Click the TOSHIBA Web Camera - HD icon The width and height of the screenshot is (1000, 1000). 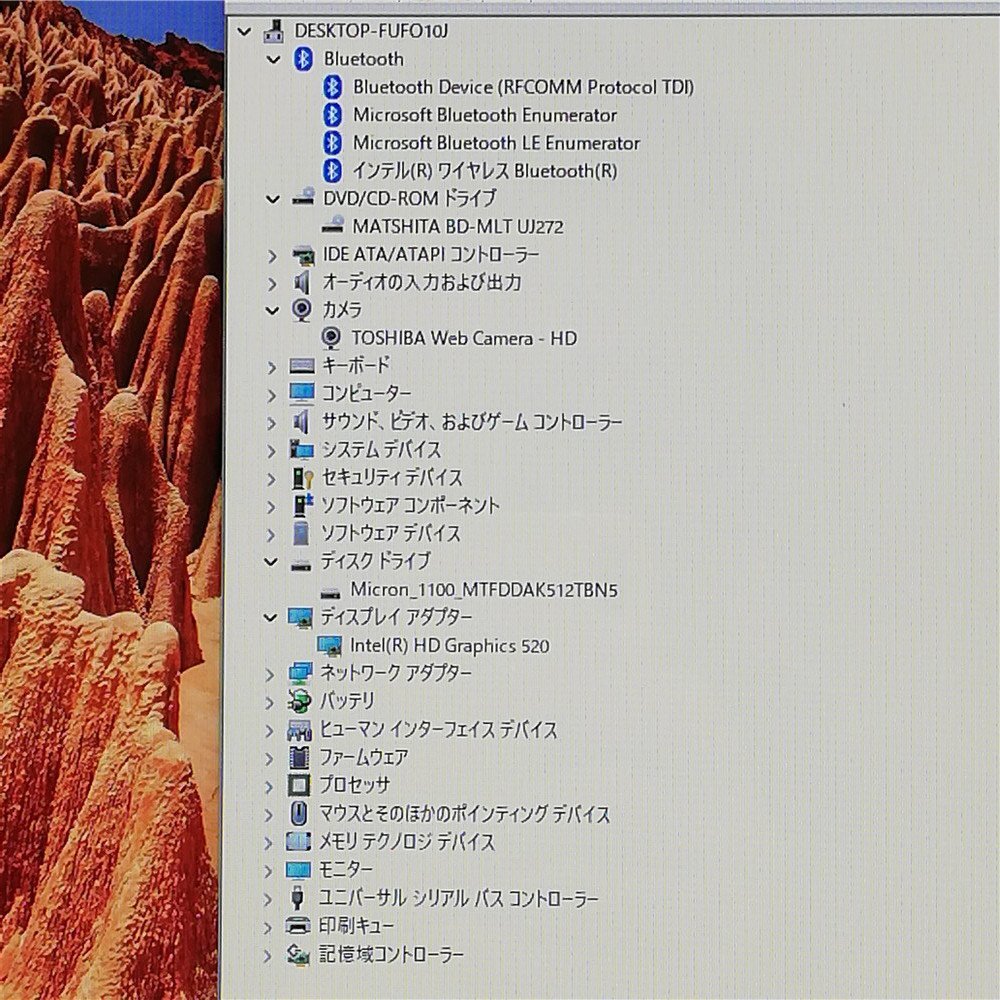click(331, 338)
